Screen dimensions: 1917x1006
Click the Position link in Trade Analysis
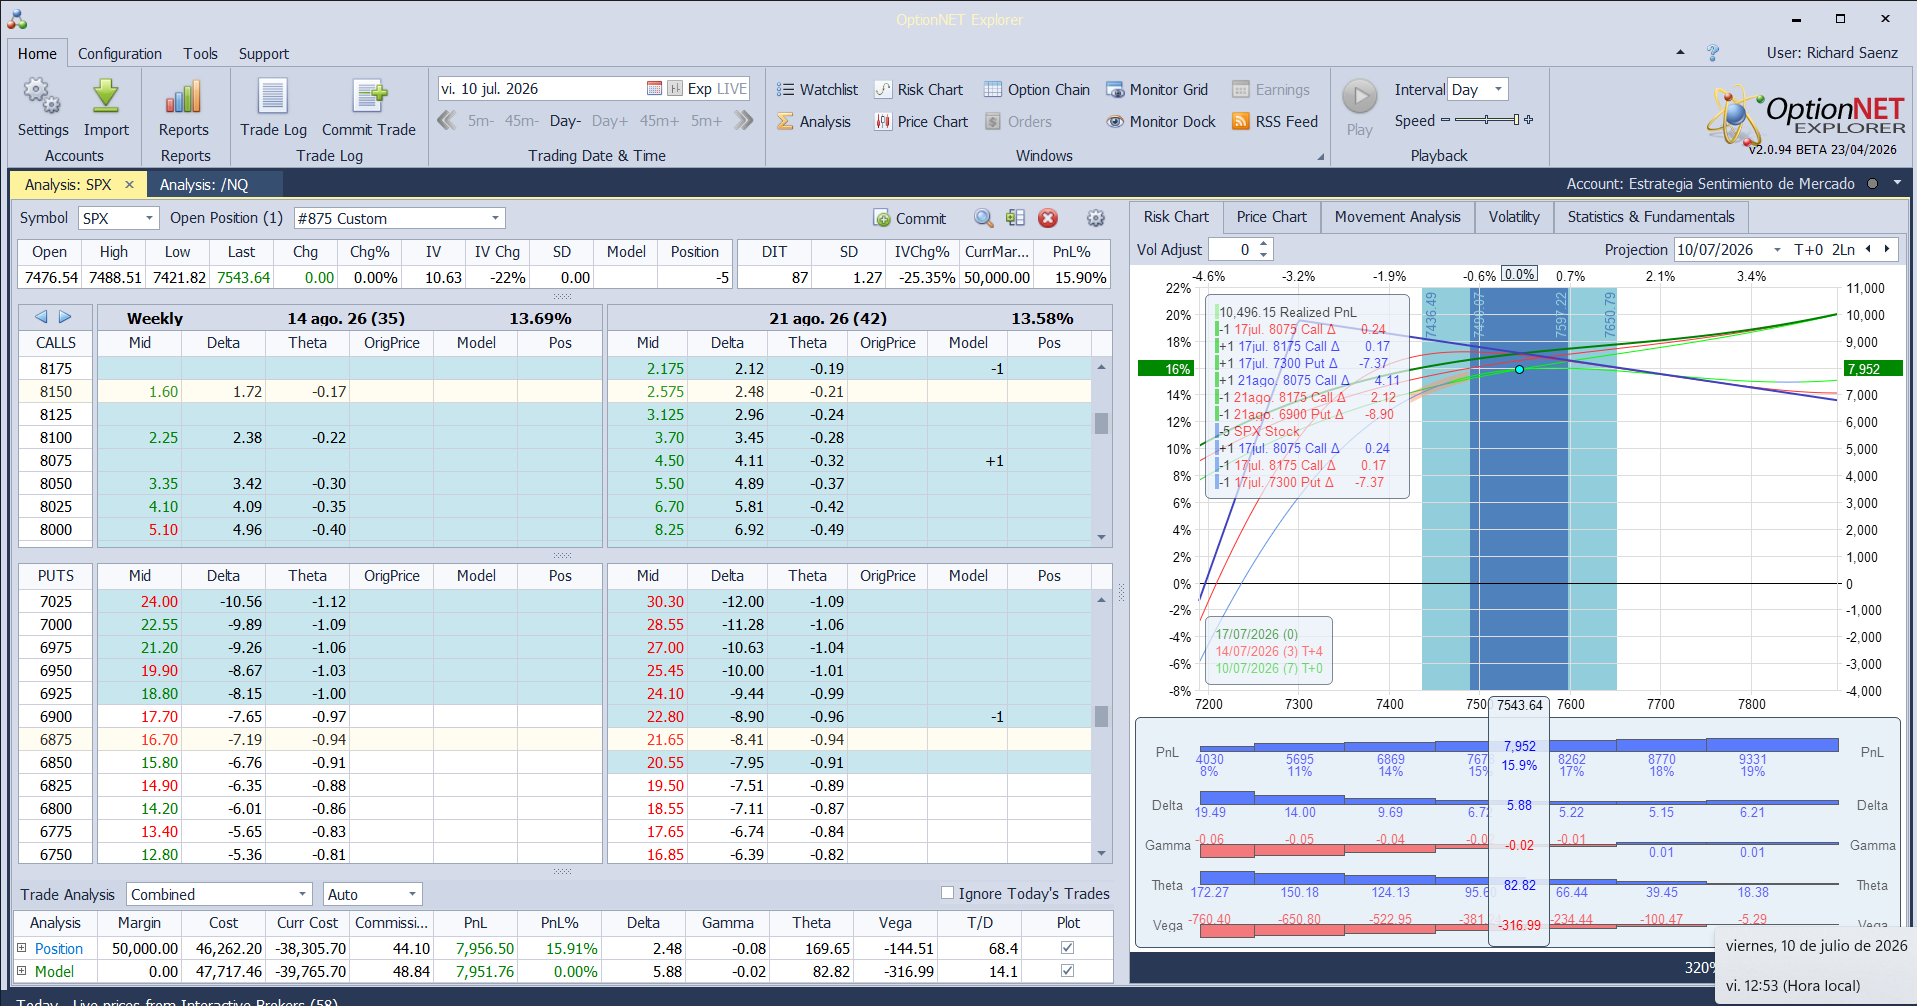pyautogui.click(x=59, y=948)
